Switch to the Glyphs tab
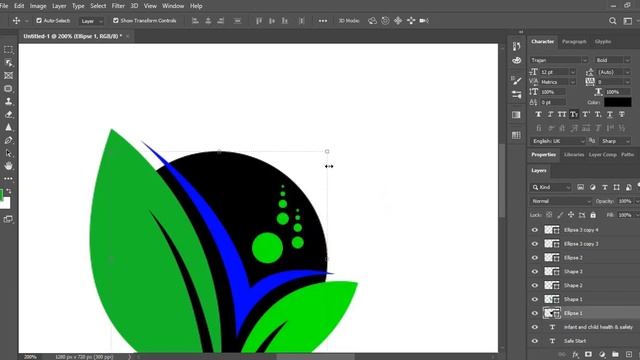 (602, 42)
